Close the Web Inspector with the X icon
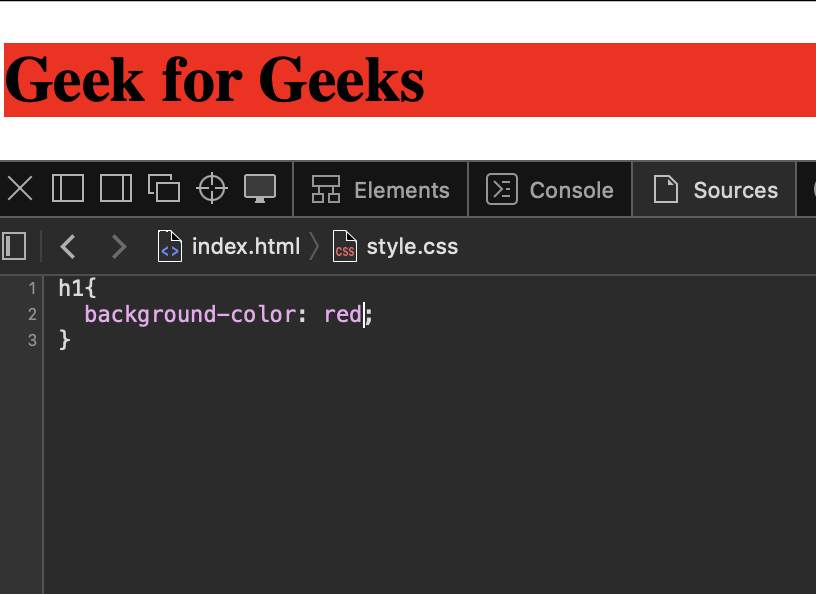The height and width of the screenshot is (594, 816). point(20,188)
